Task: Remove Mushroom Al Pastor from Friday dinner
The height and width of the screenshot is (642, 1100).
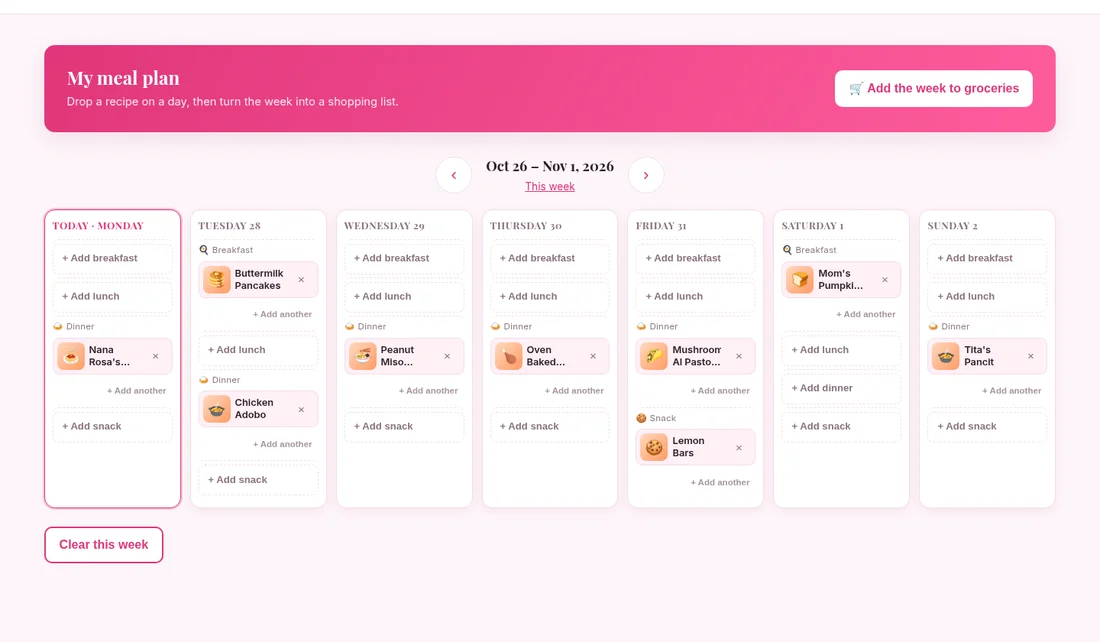Action: [739, 356]
